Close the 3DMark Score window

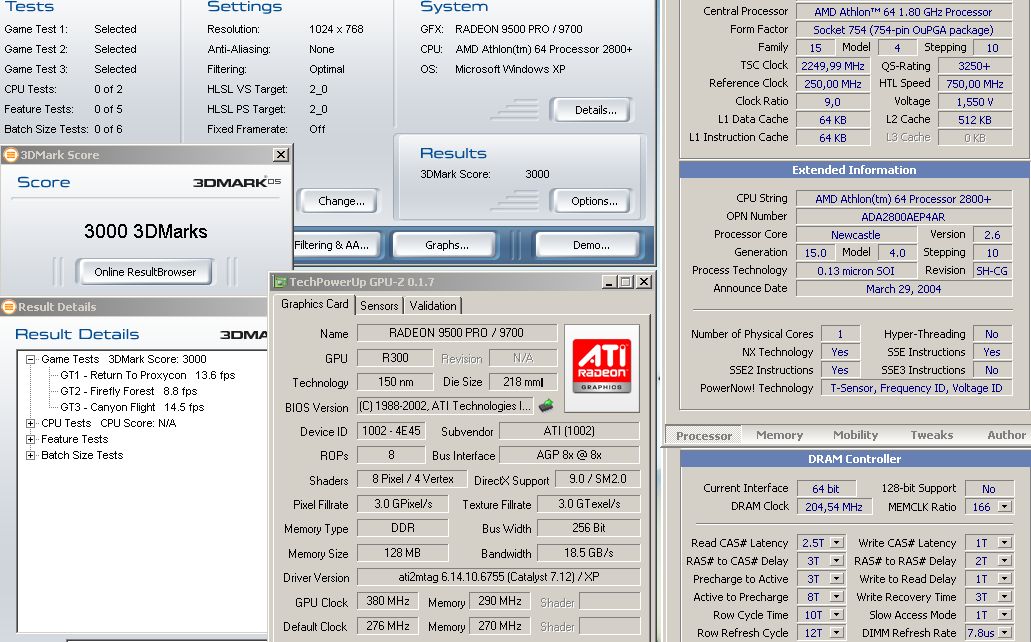(281, 155)
